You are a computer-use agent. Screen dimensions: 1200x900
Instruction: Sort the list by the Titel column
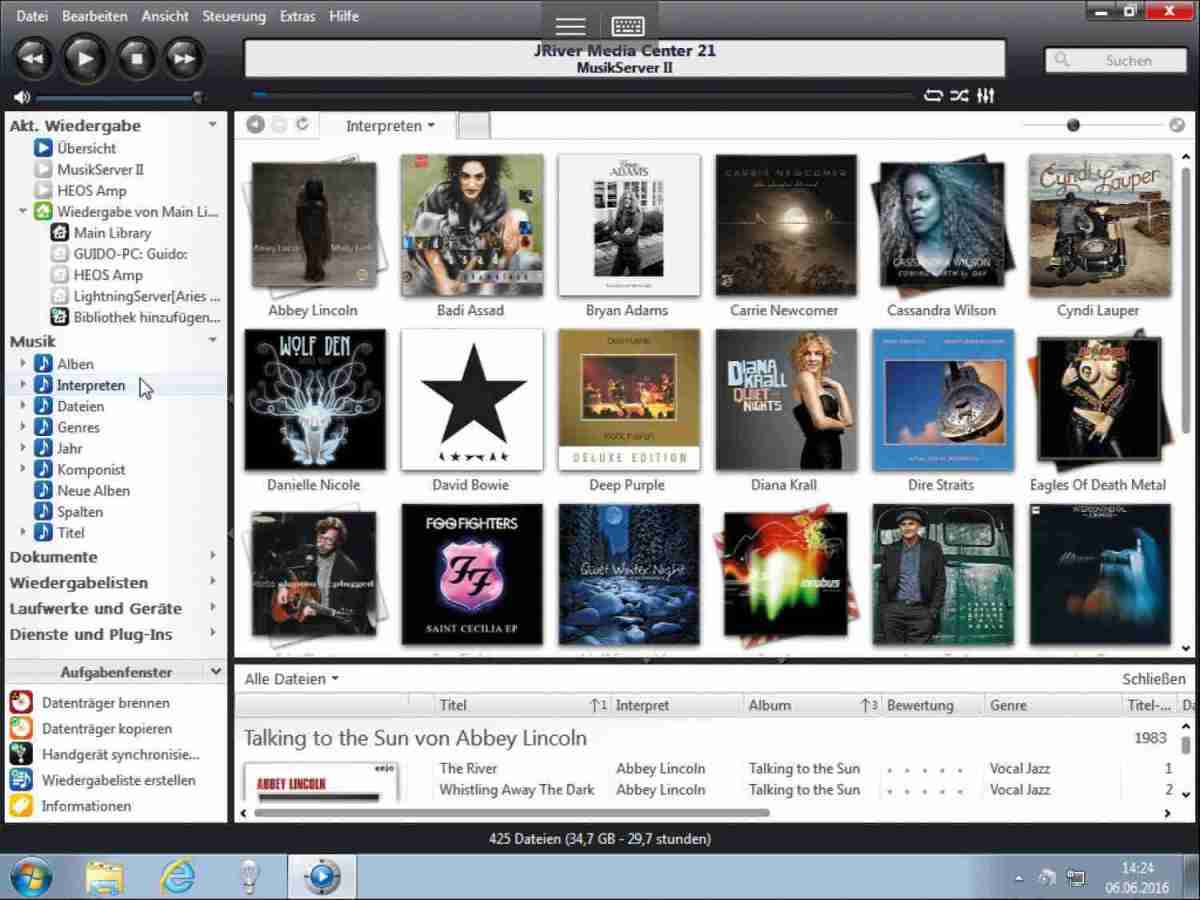click(x=522, y=705)
